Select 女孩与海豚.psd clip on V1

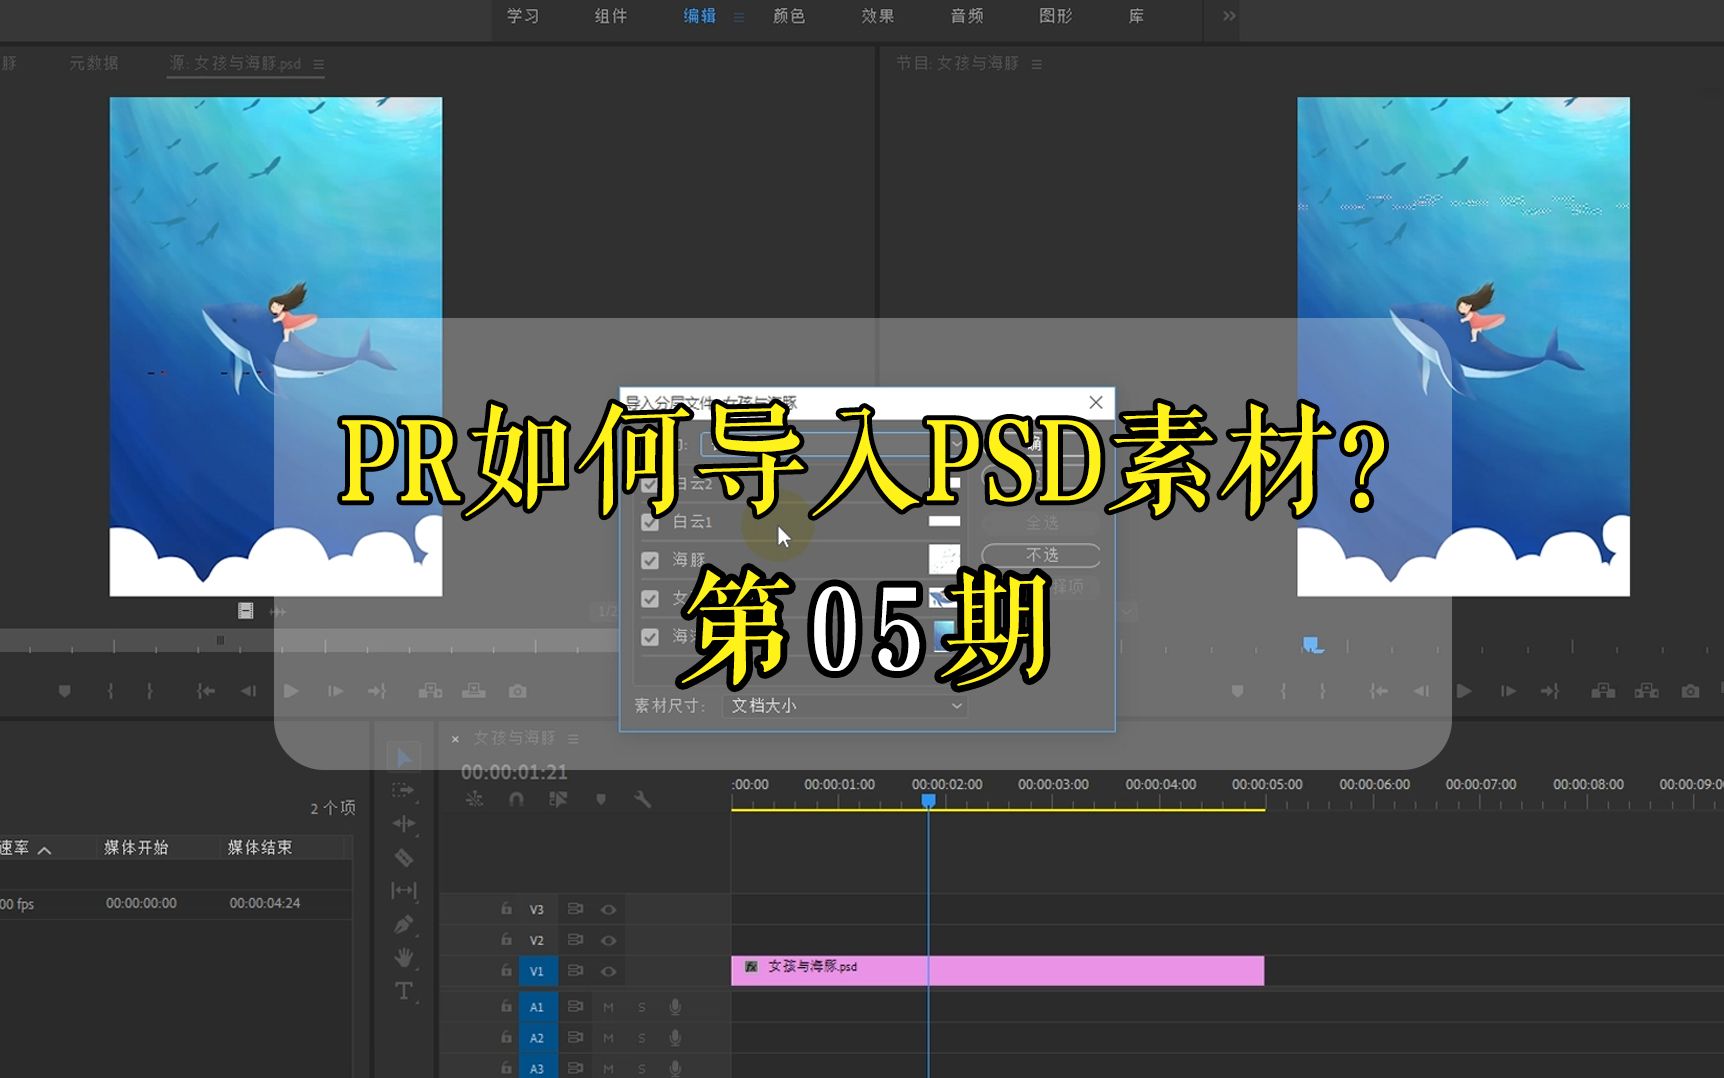pyautogui.click(x=997, y=970)
